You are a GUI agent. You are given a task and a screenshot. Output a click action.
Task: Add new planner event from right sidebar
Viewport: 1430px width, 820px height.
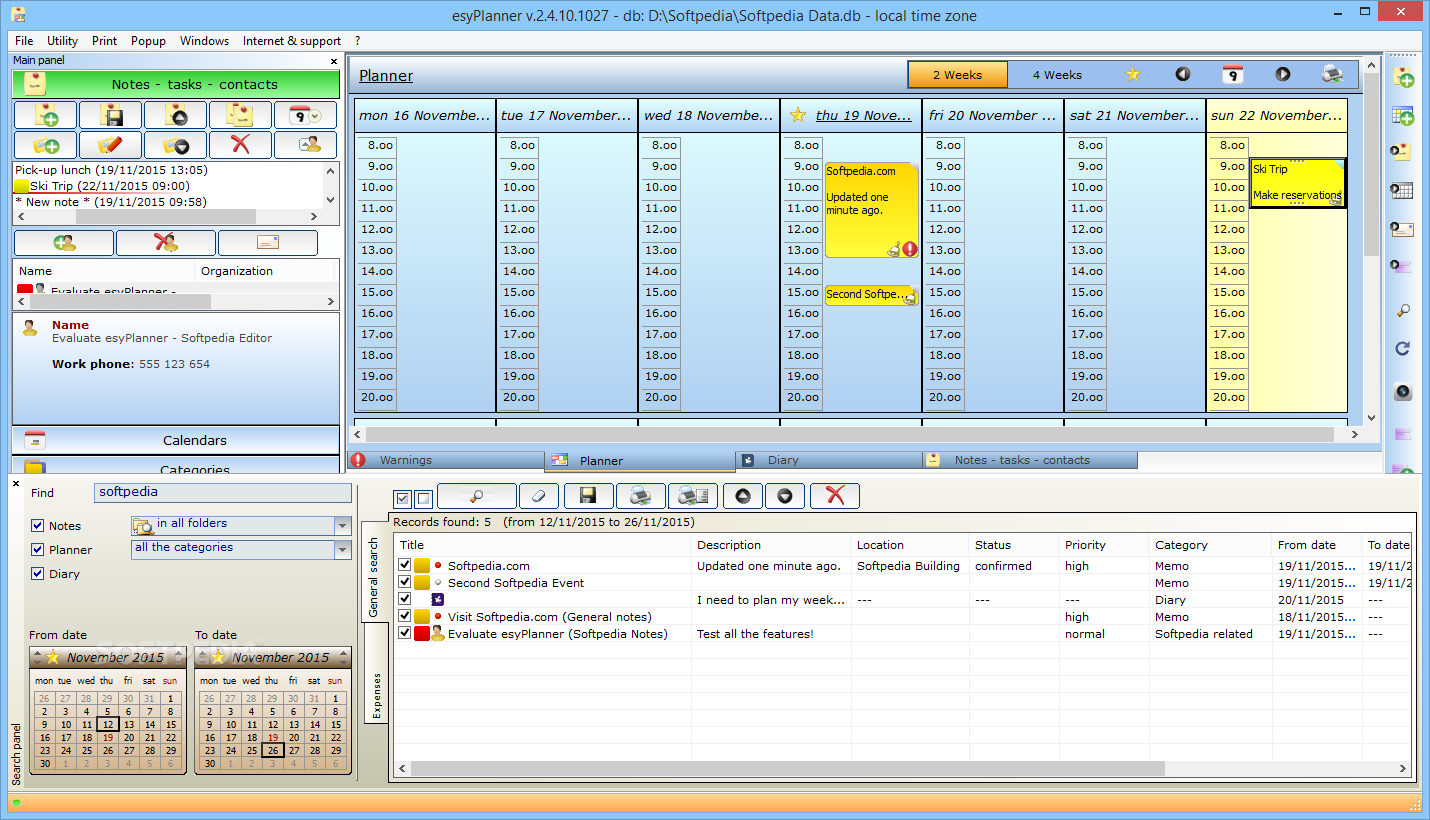pyautogui.click(x=1403, y=116)
